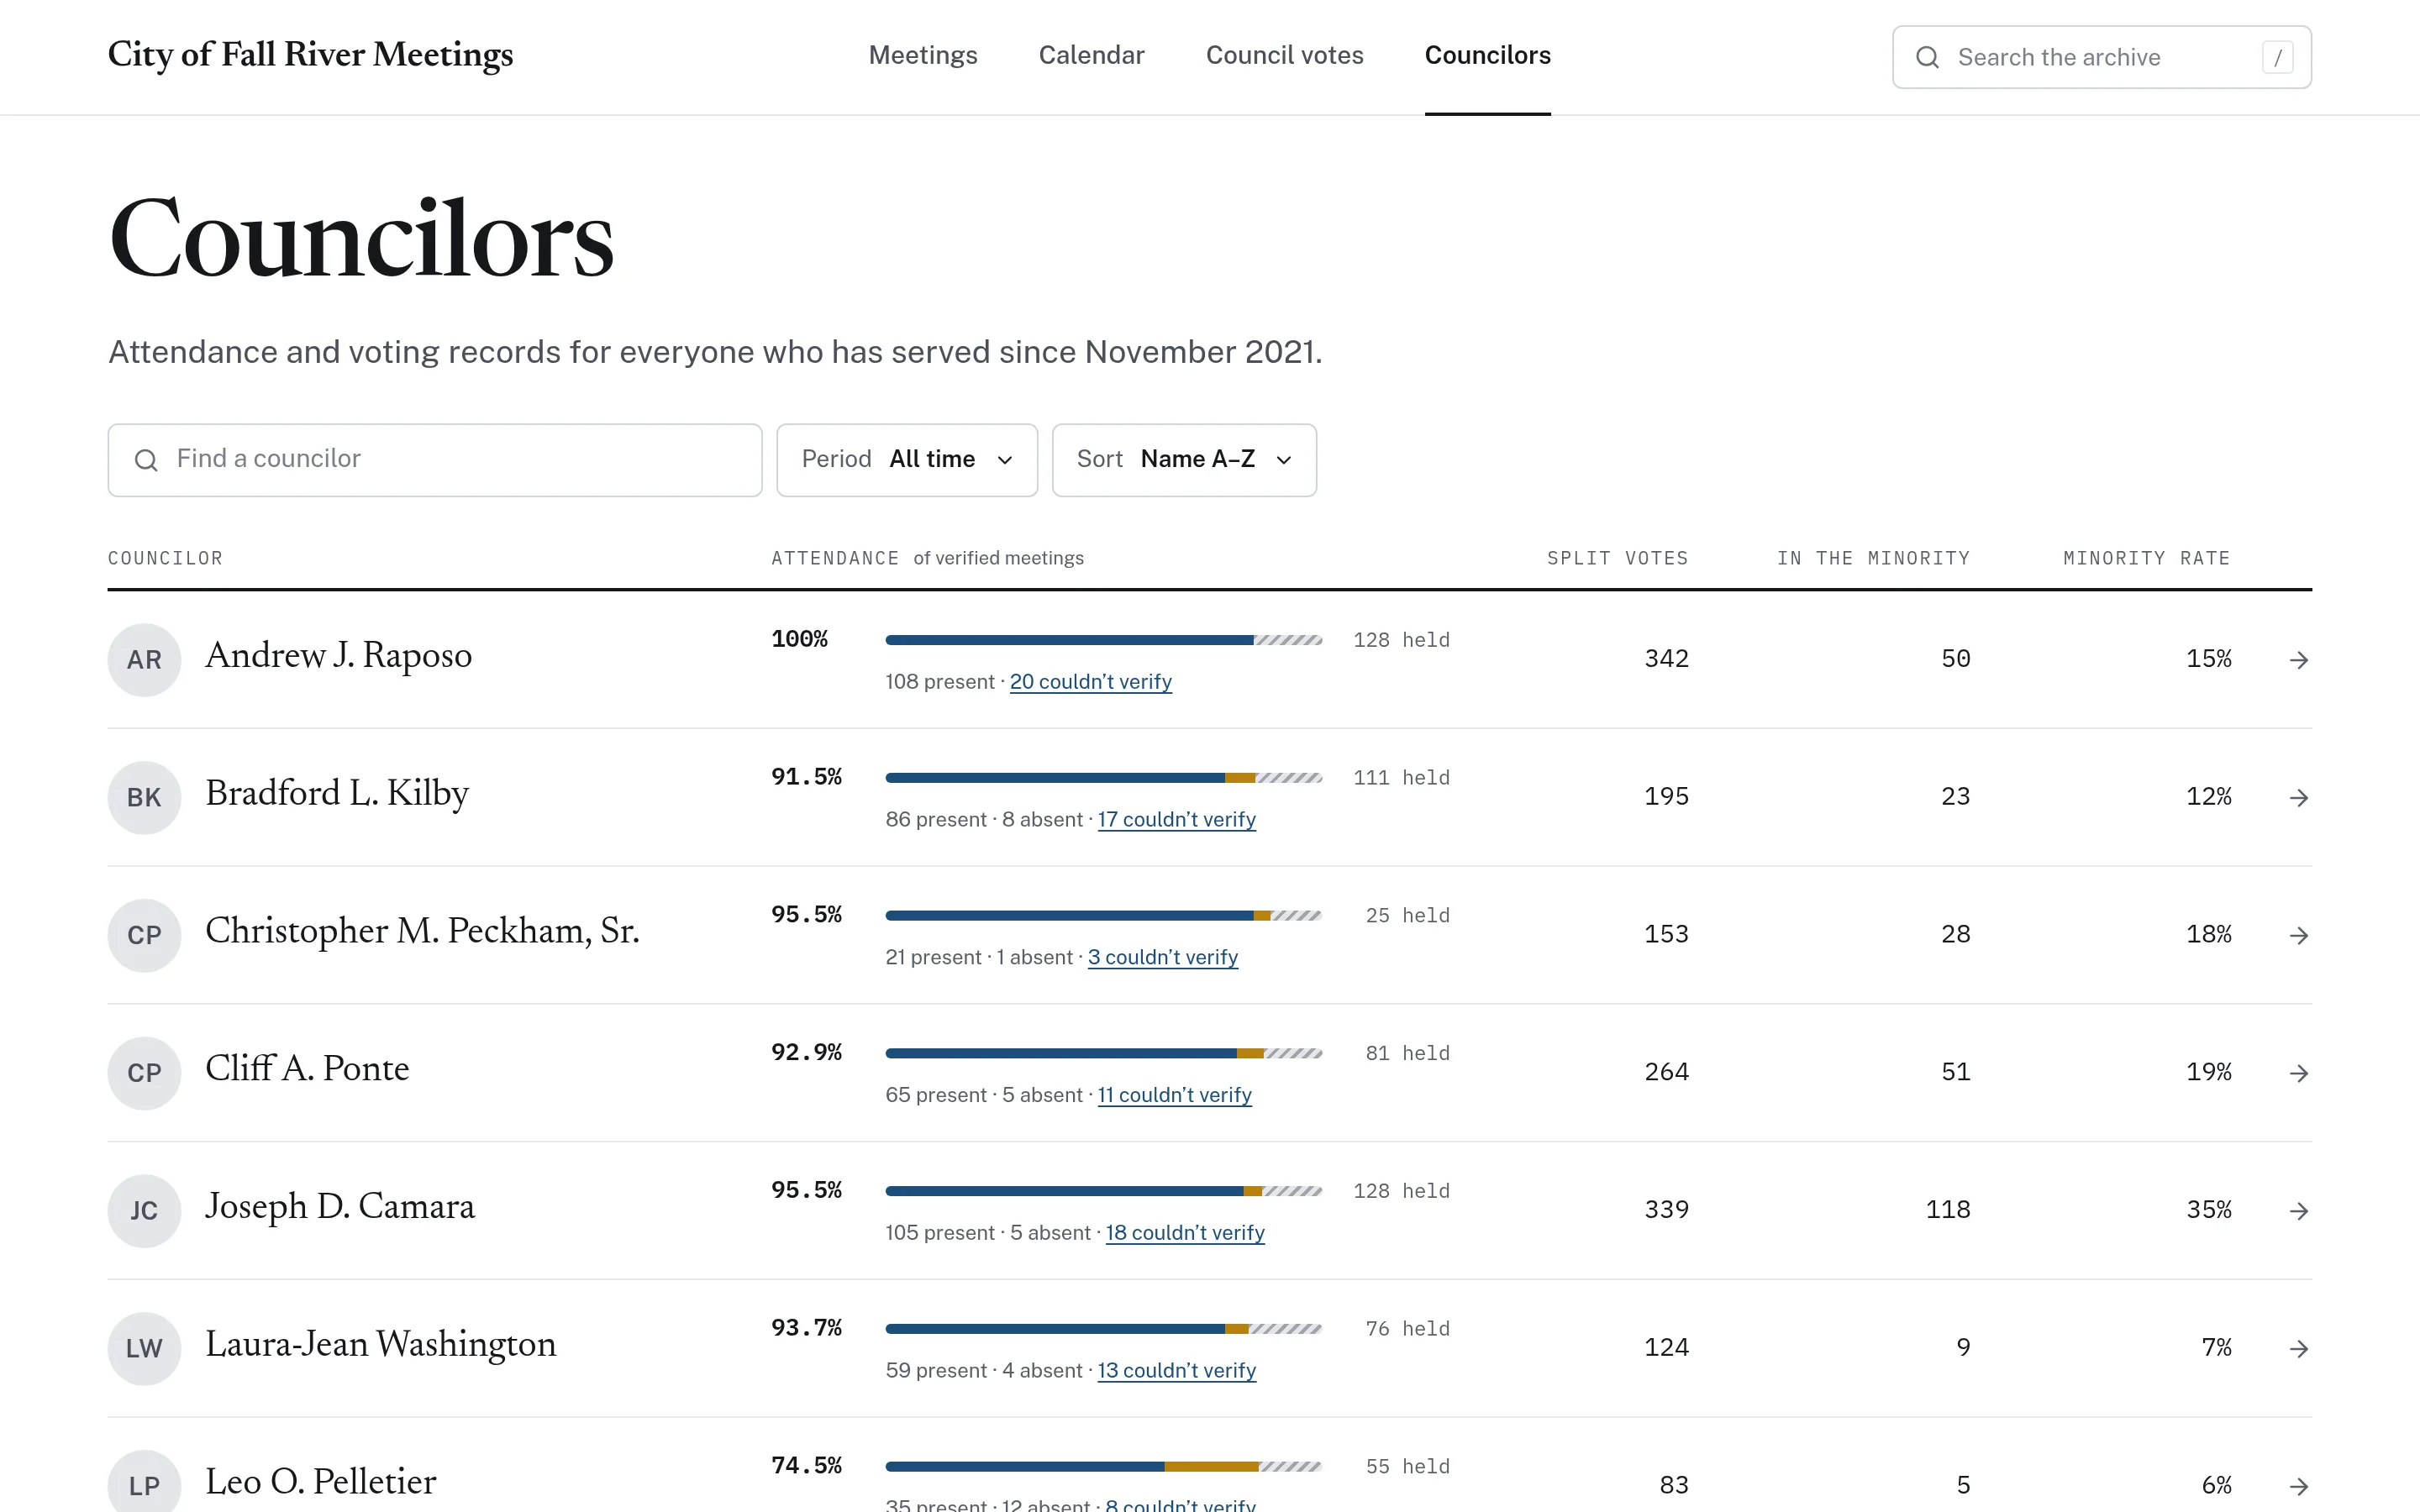2420x1512 pixels.
Task: Focus the Find a councilor field
Action: click(435, 460)
